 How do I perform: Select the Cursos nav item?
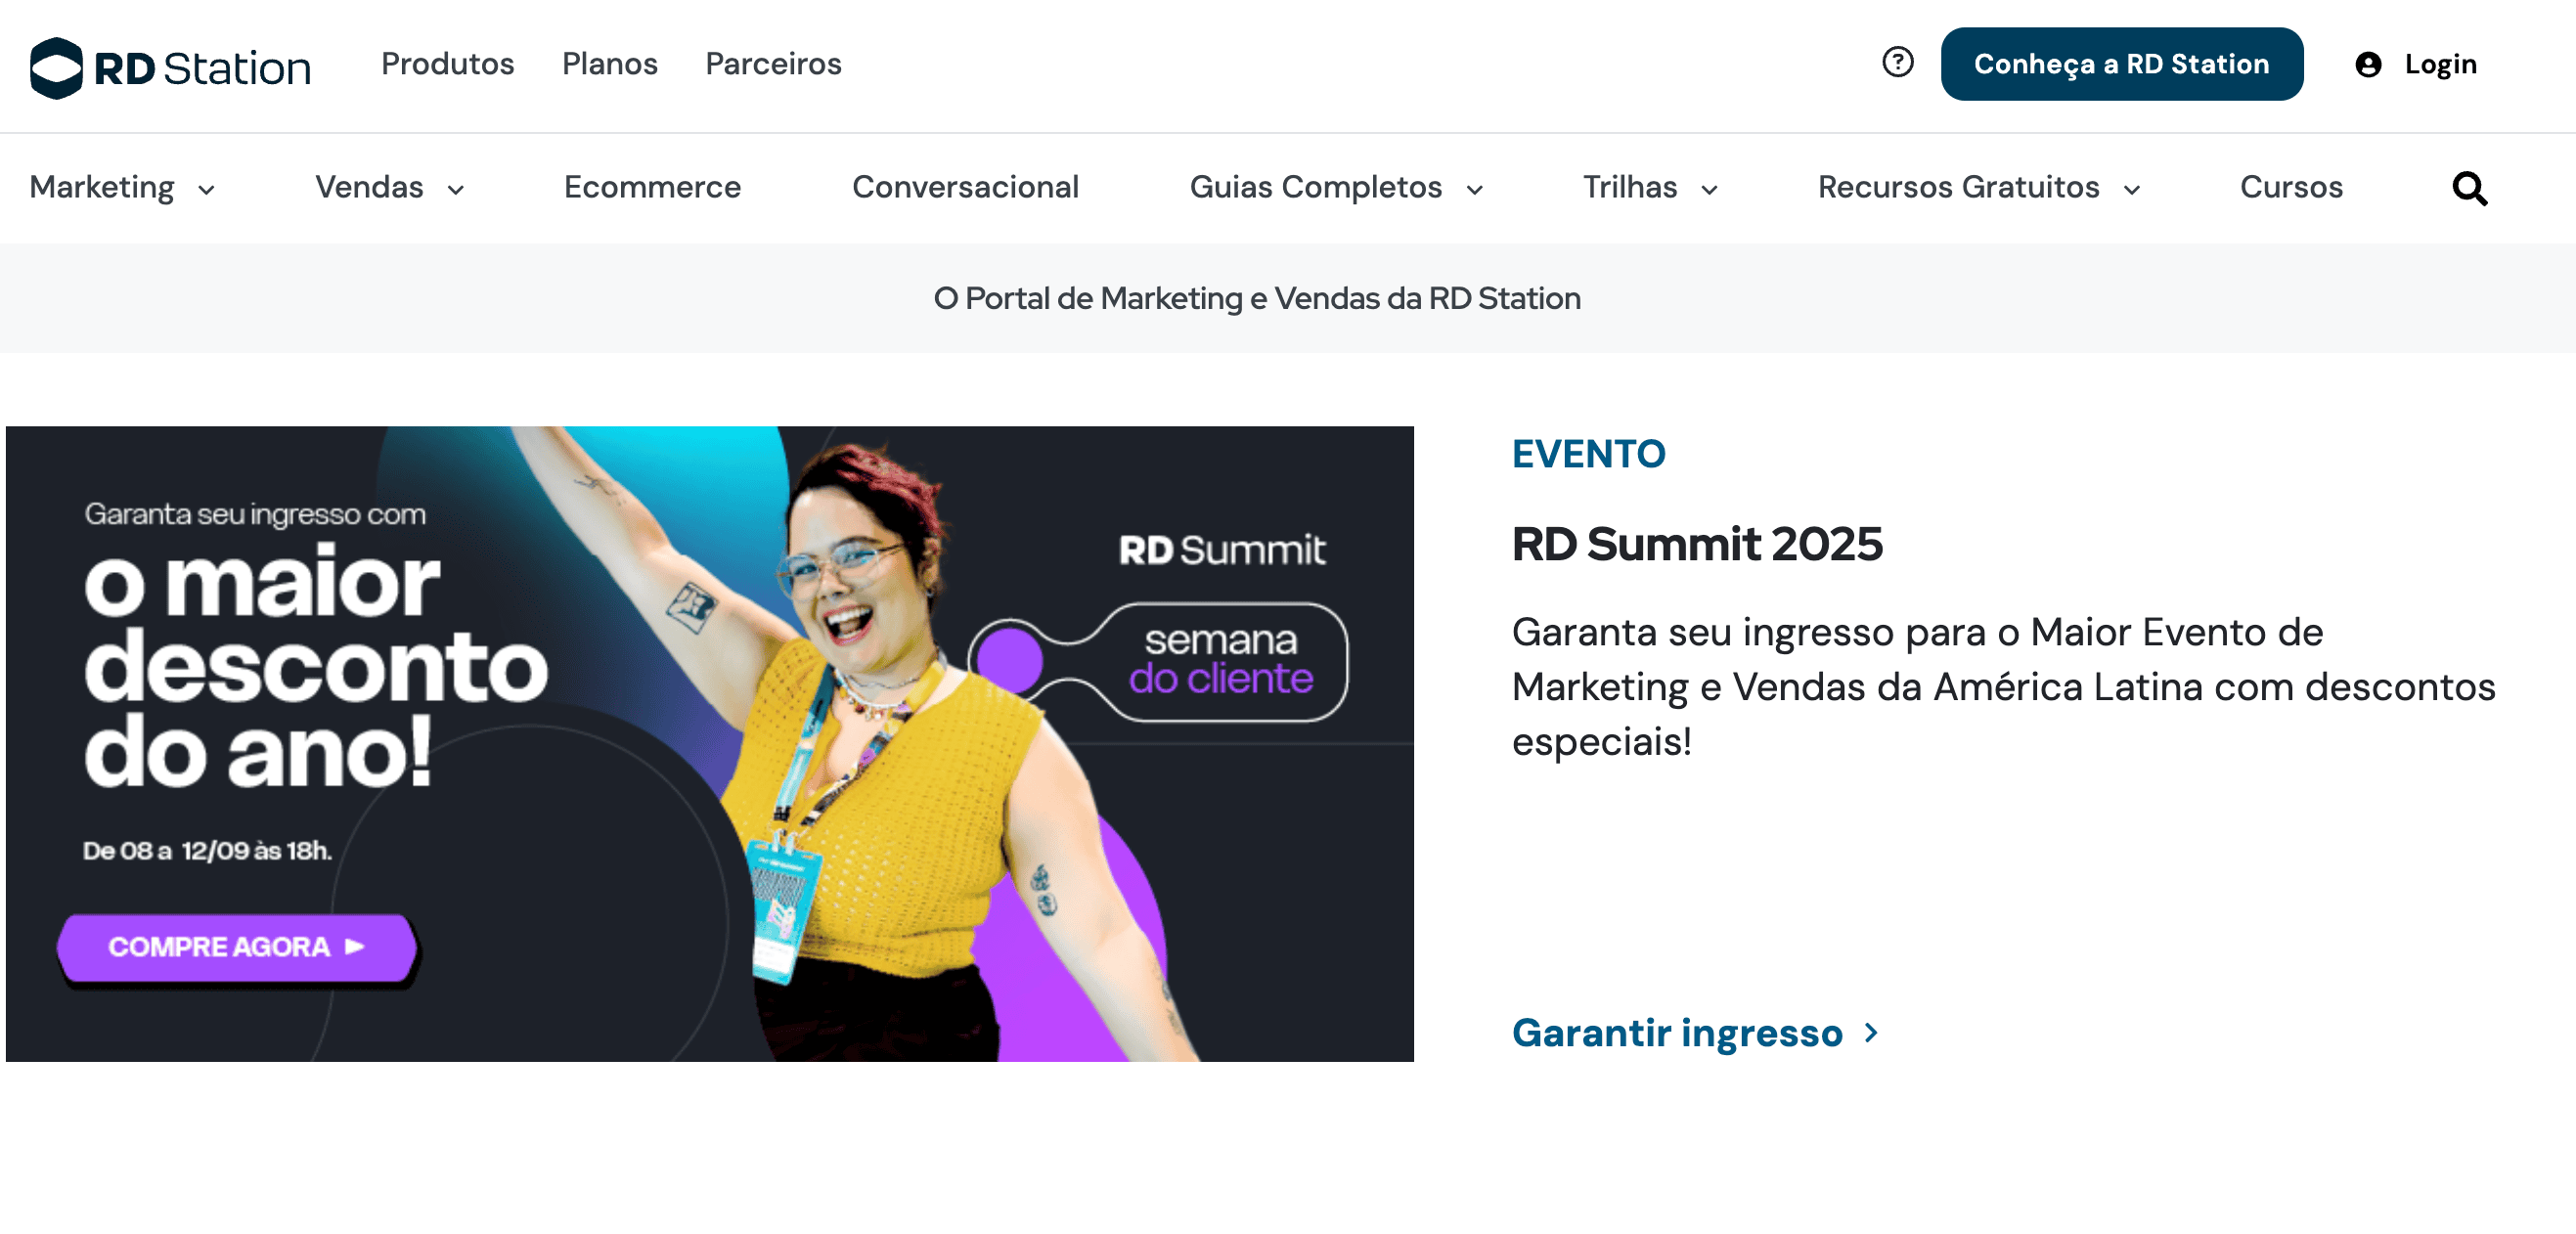click(2290, 187)
